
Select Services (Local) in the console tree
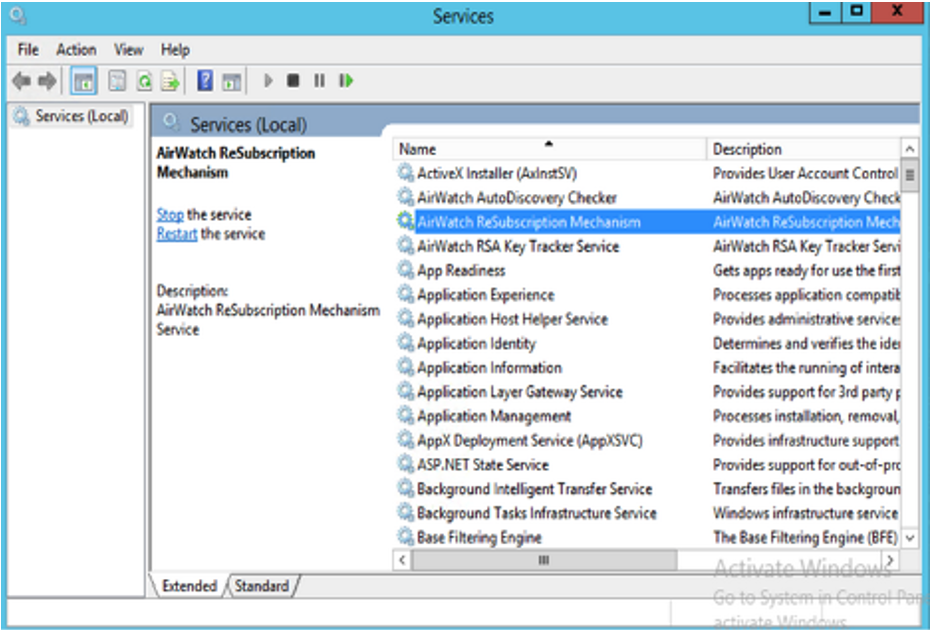point(81,116)
